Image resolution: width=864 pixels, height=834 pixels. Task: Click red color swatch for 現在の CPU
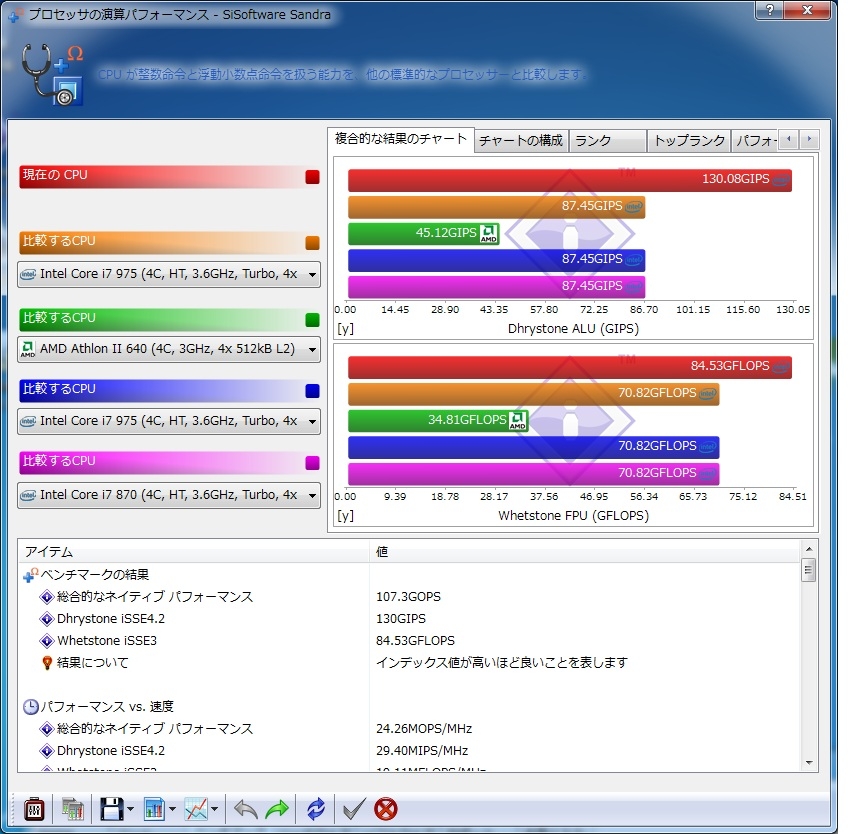(x=312, y=177)
